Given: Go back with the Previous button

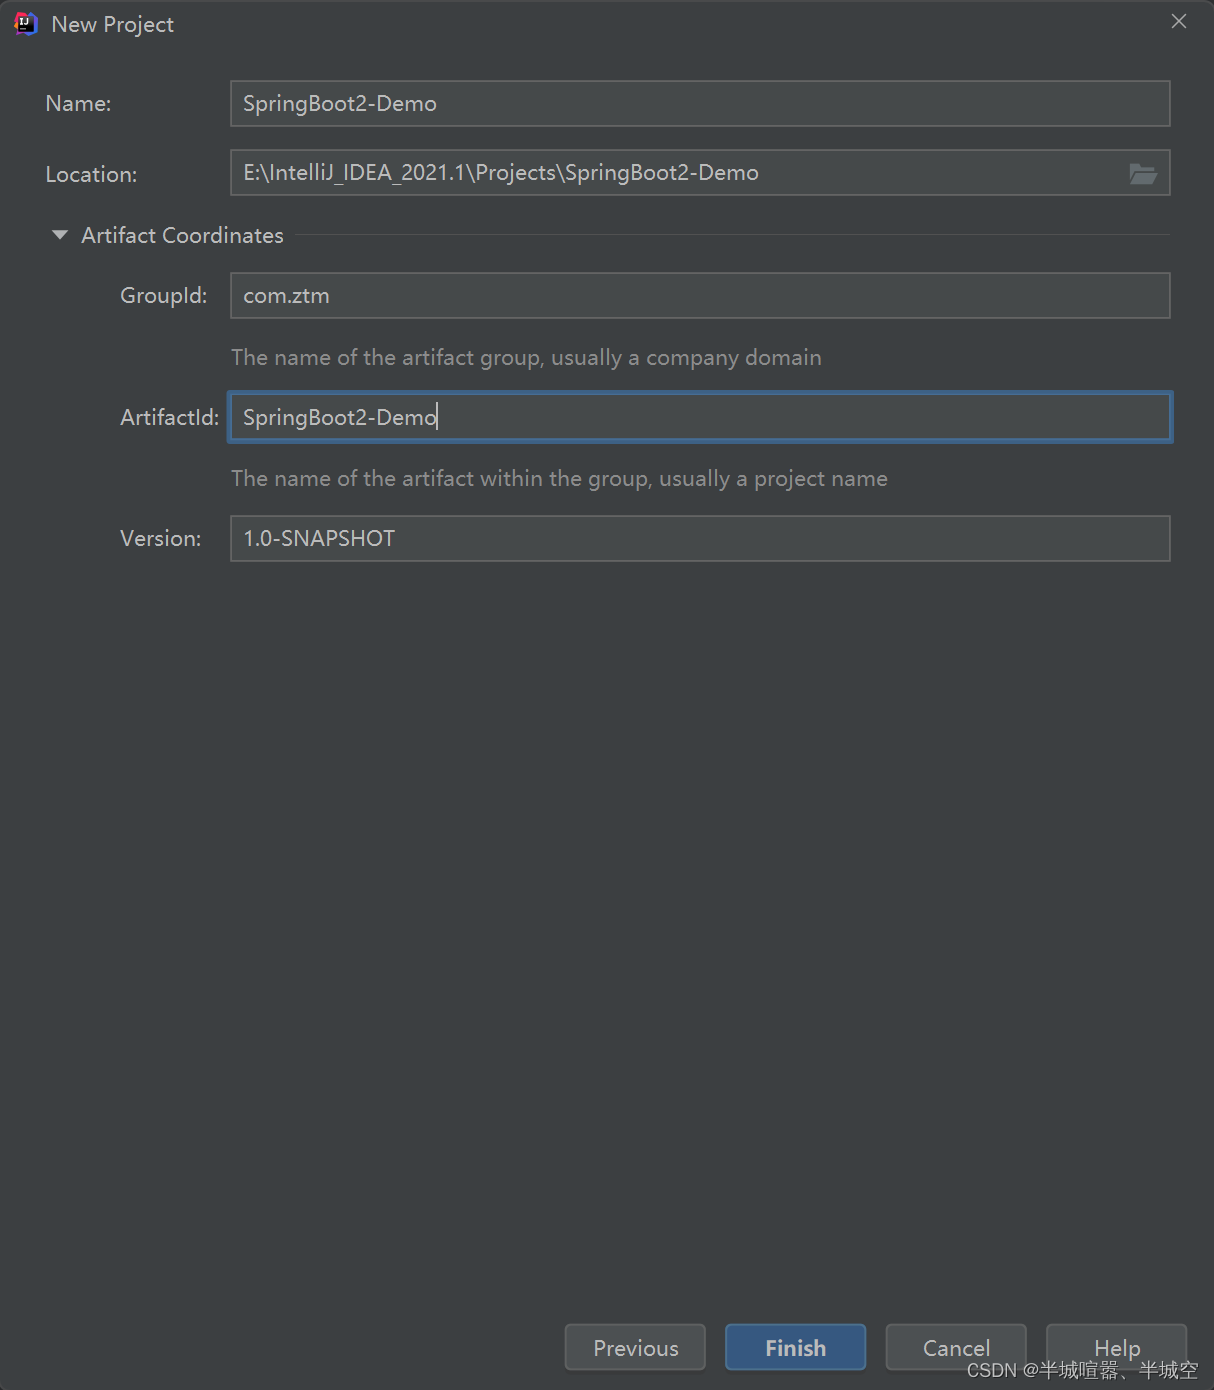Looking at the screenshot, I should (x=635, y=1347).
